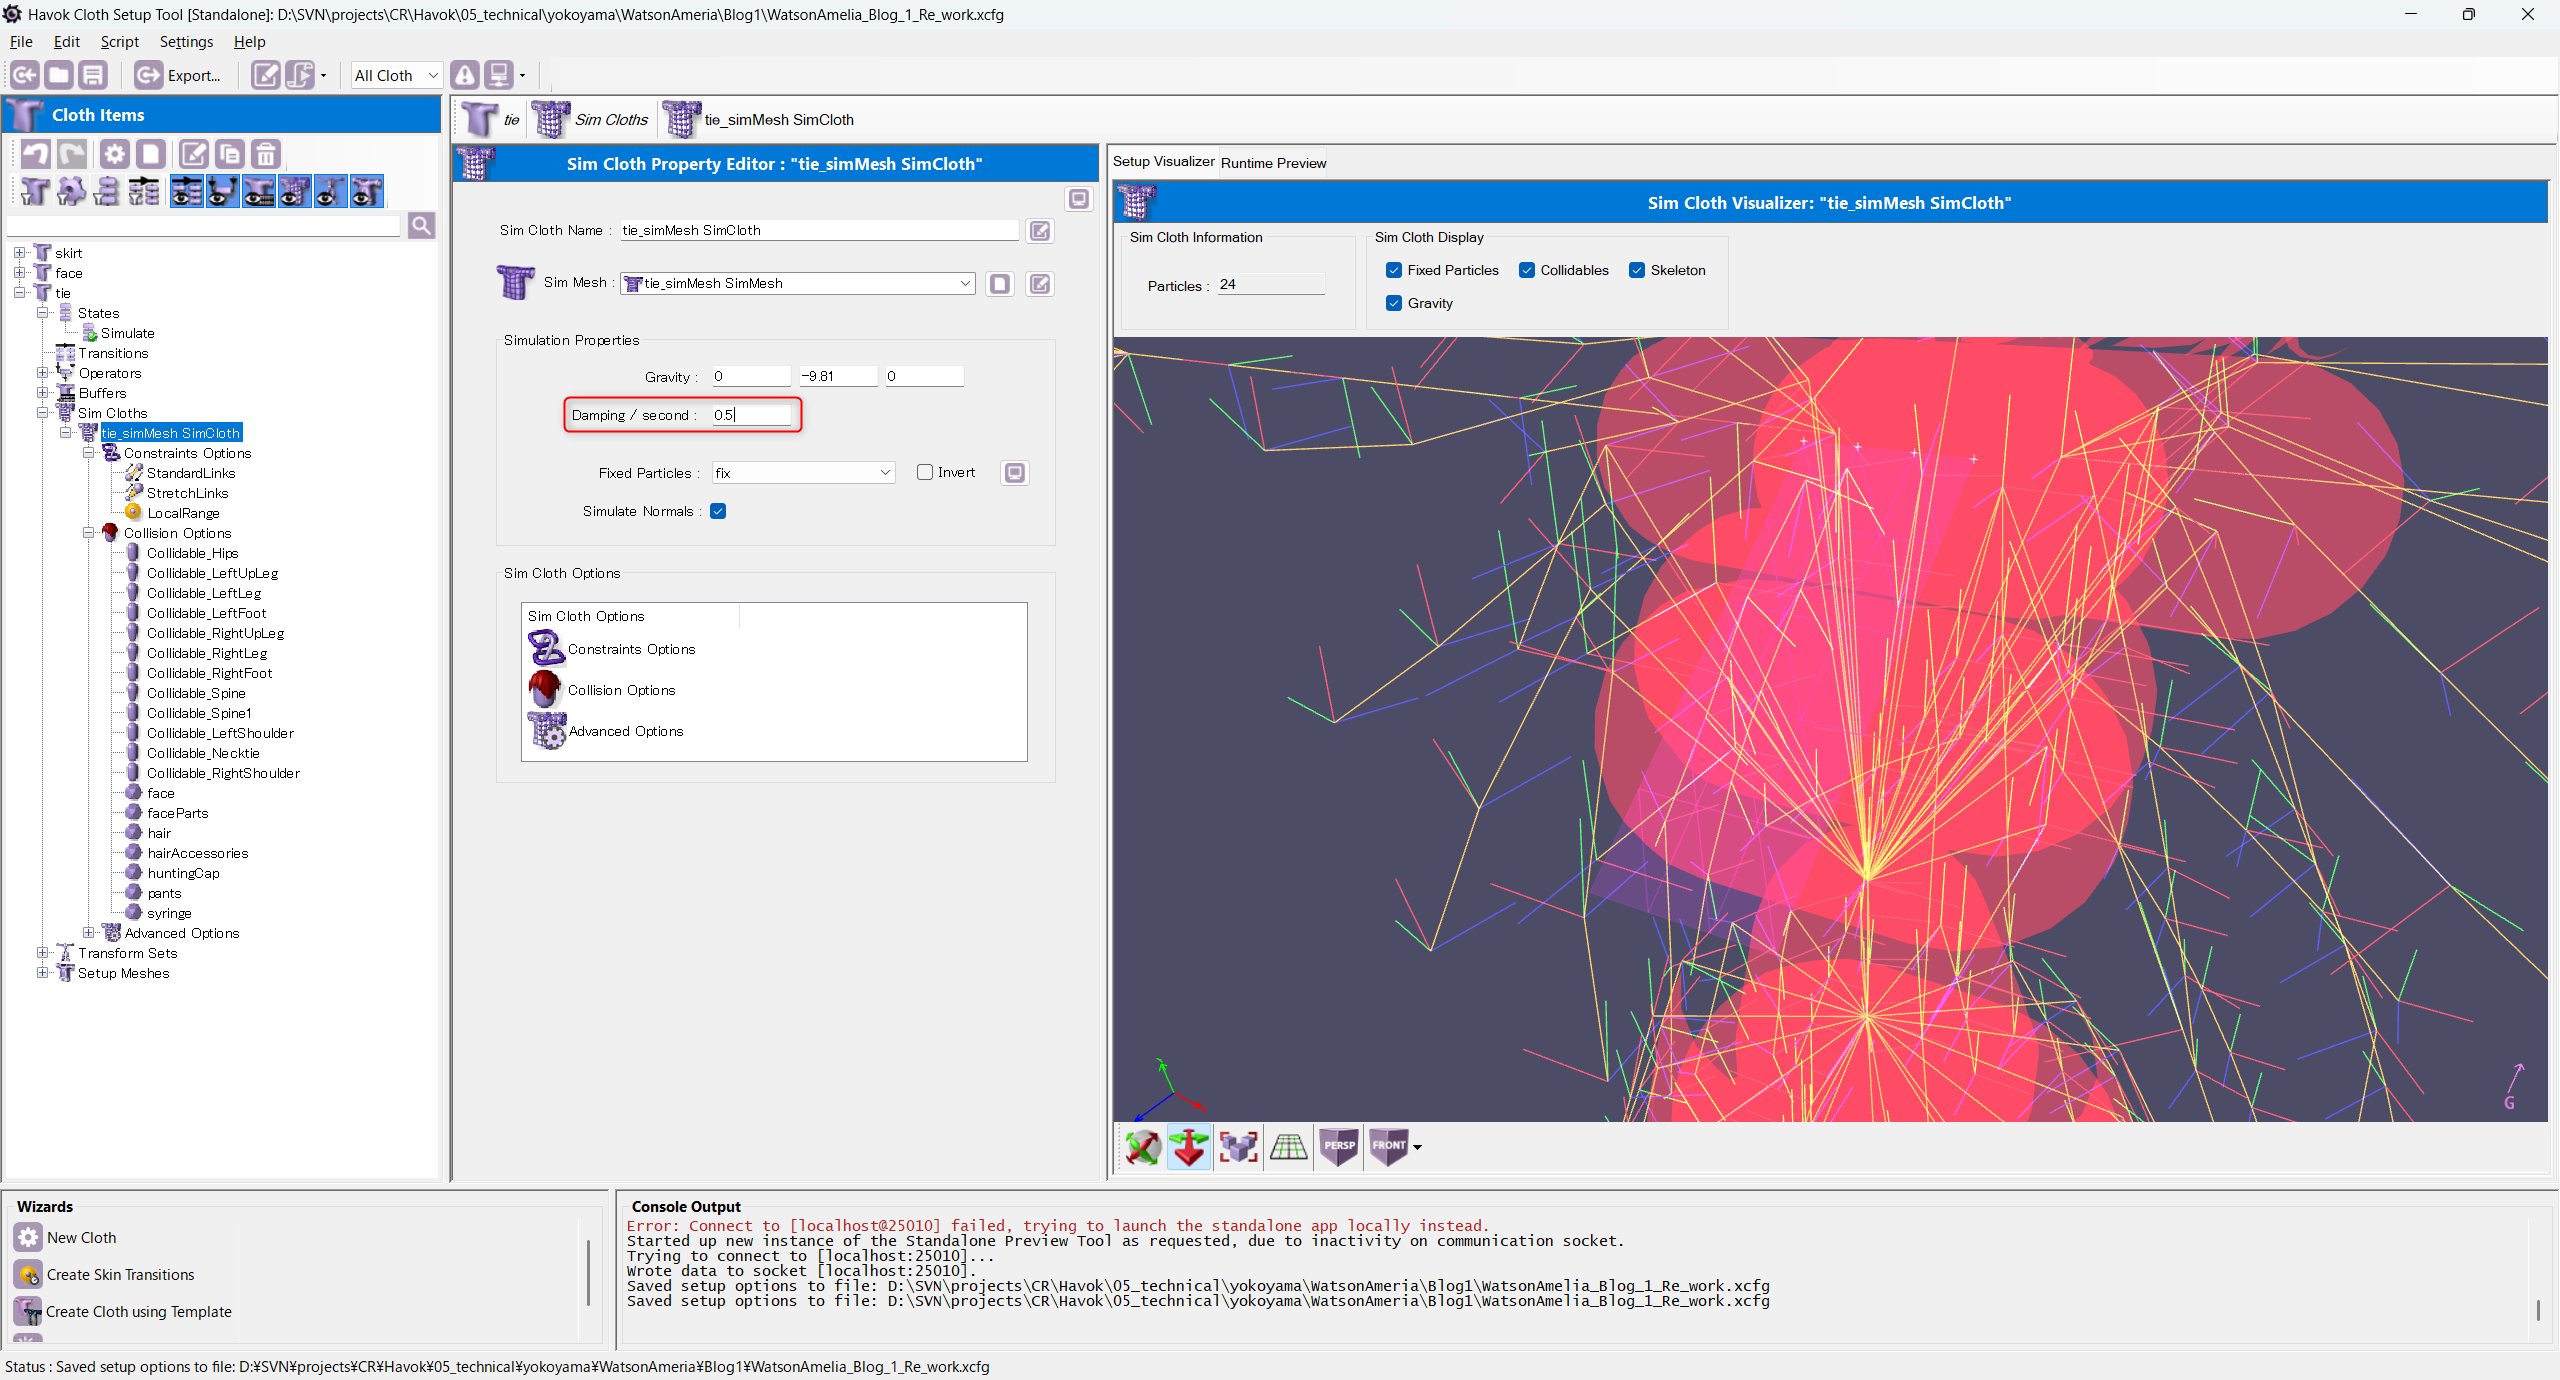This screenshot has width=2560, height=1380.
Task: Open the FRONT view dropdown arrow
Action: (1417, 1148)
